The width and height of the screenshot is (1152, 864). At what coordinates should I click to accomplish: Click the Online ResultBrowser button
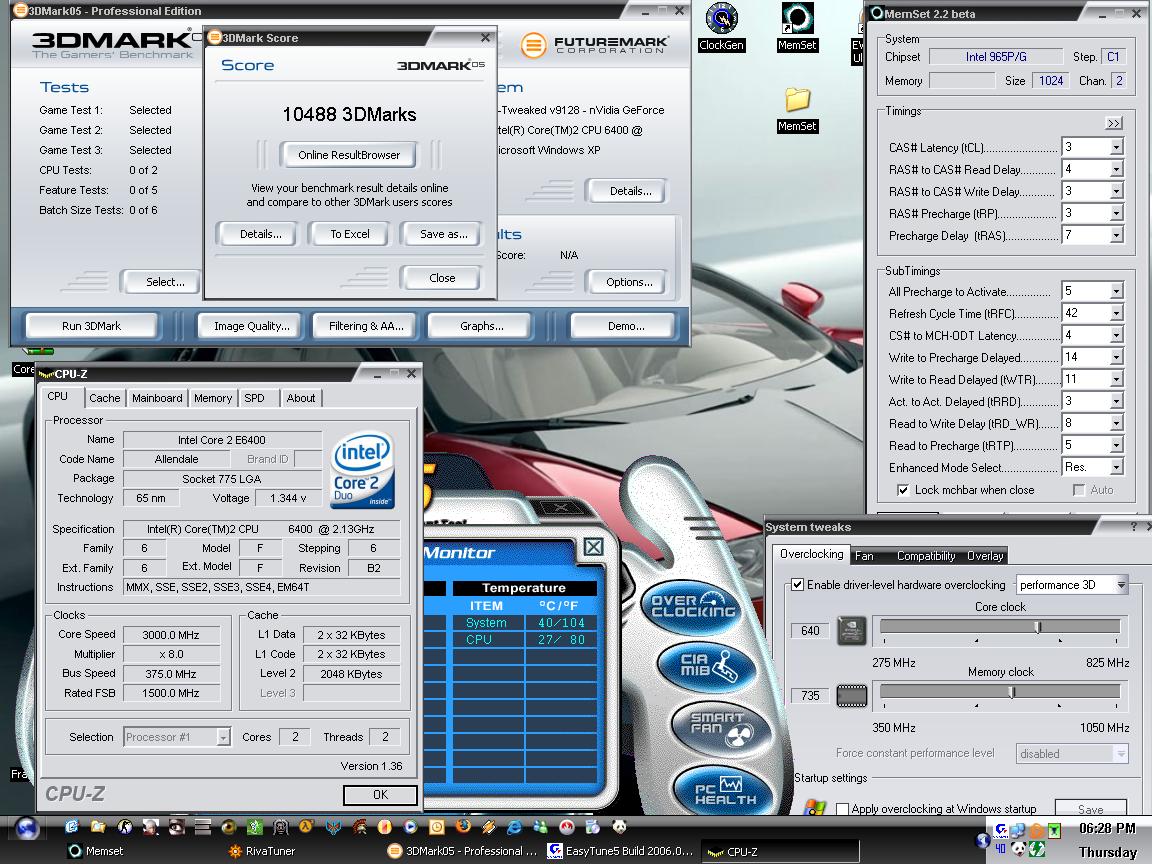349,155
